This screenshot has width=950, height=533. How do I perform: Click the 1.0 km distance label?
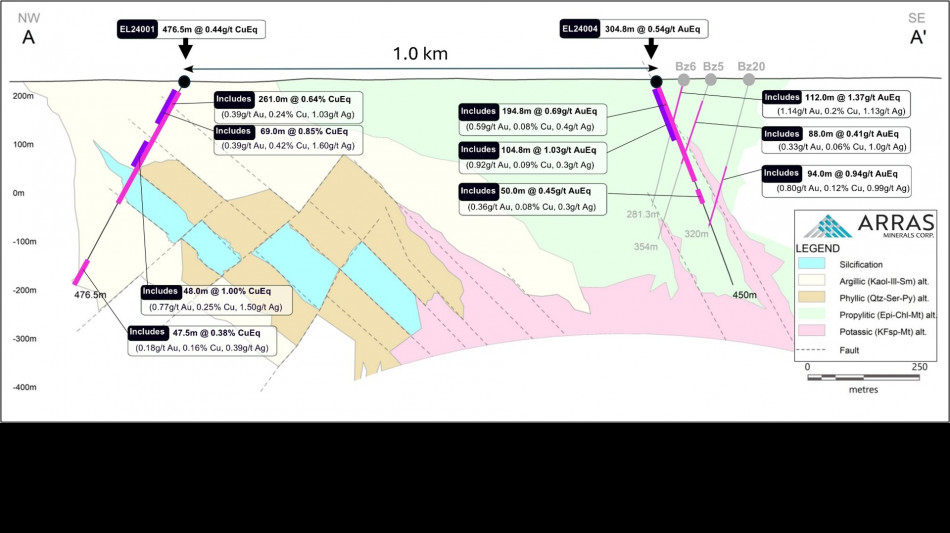tap(421, 52)
